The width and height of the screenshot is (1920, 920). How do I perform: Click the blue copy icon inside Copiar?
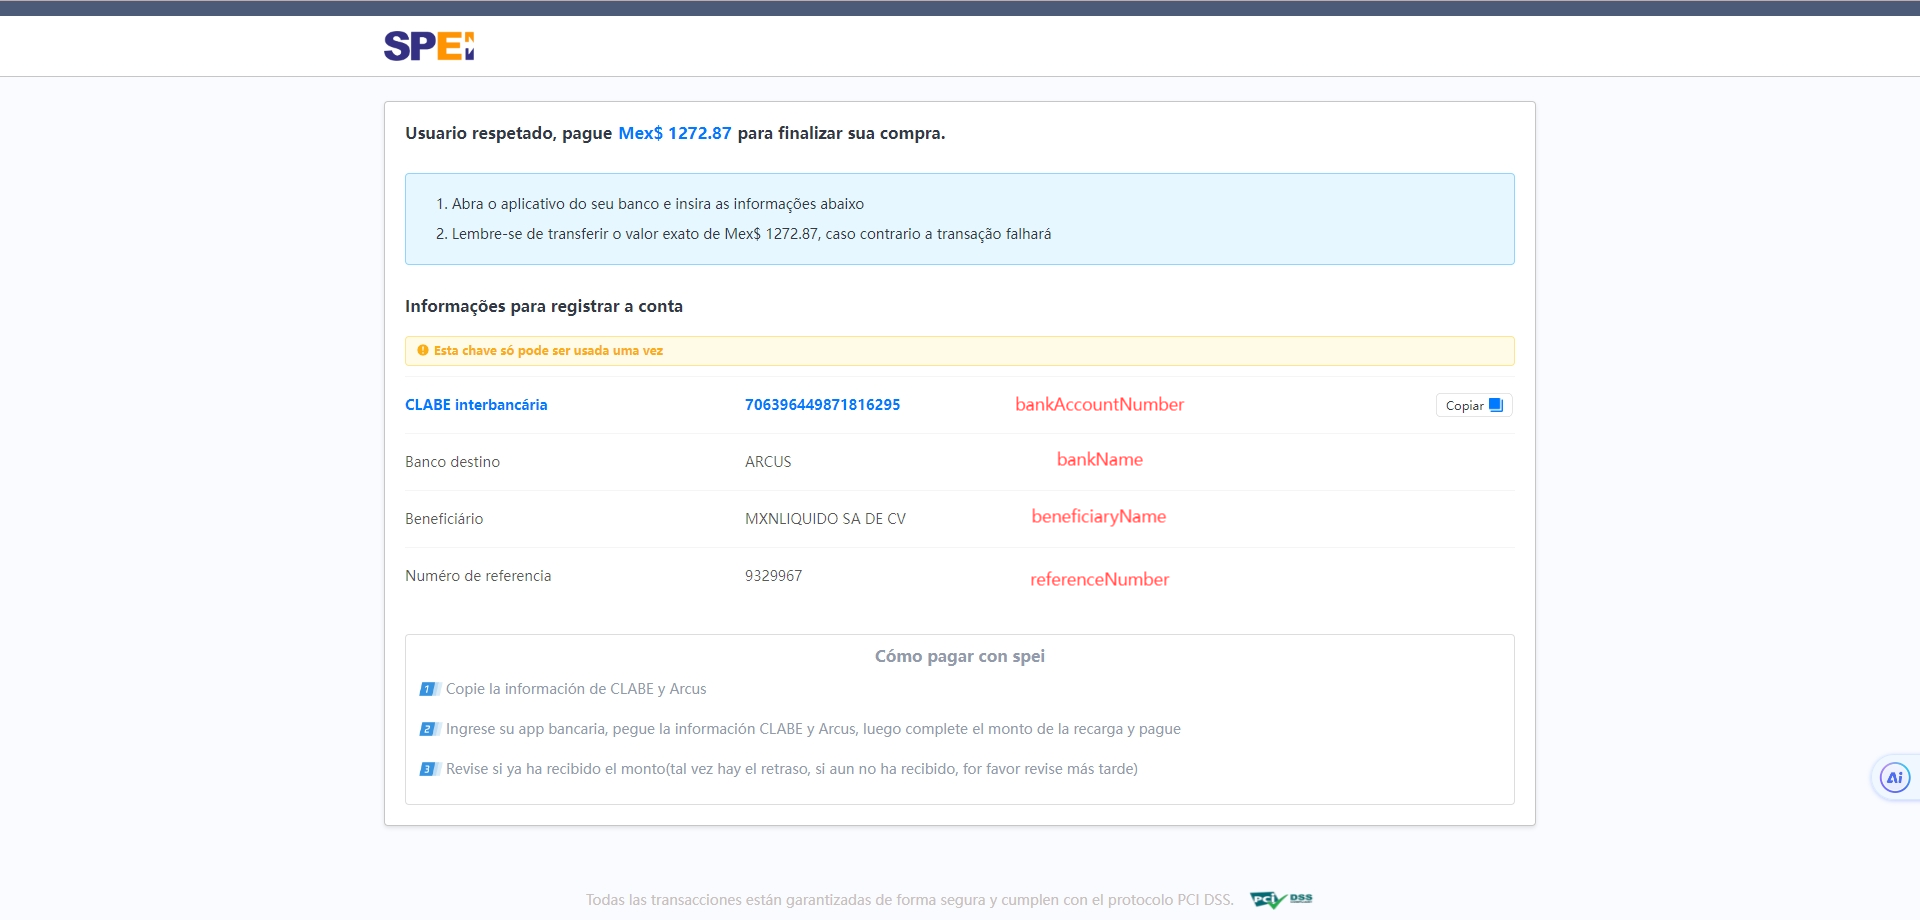coord(1496,405)
